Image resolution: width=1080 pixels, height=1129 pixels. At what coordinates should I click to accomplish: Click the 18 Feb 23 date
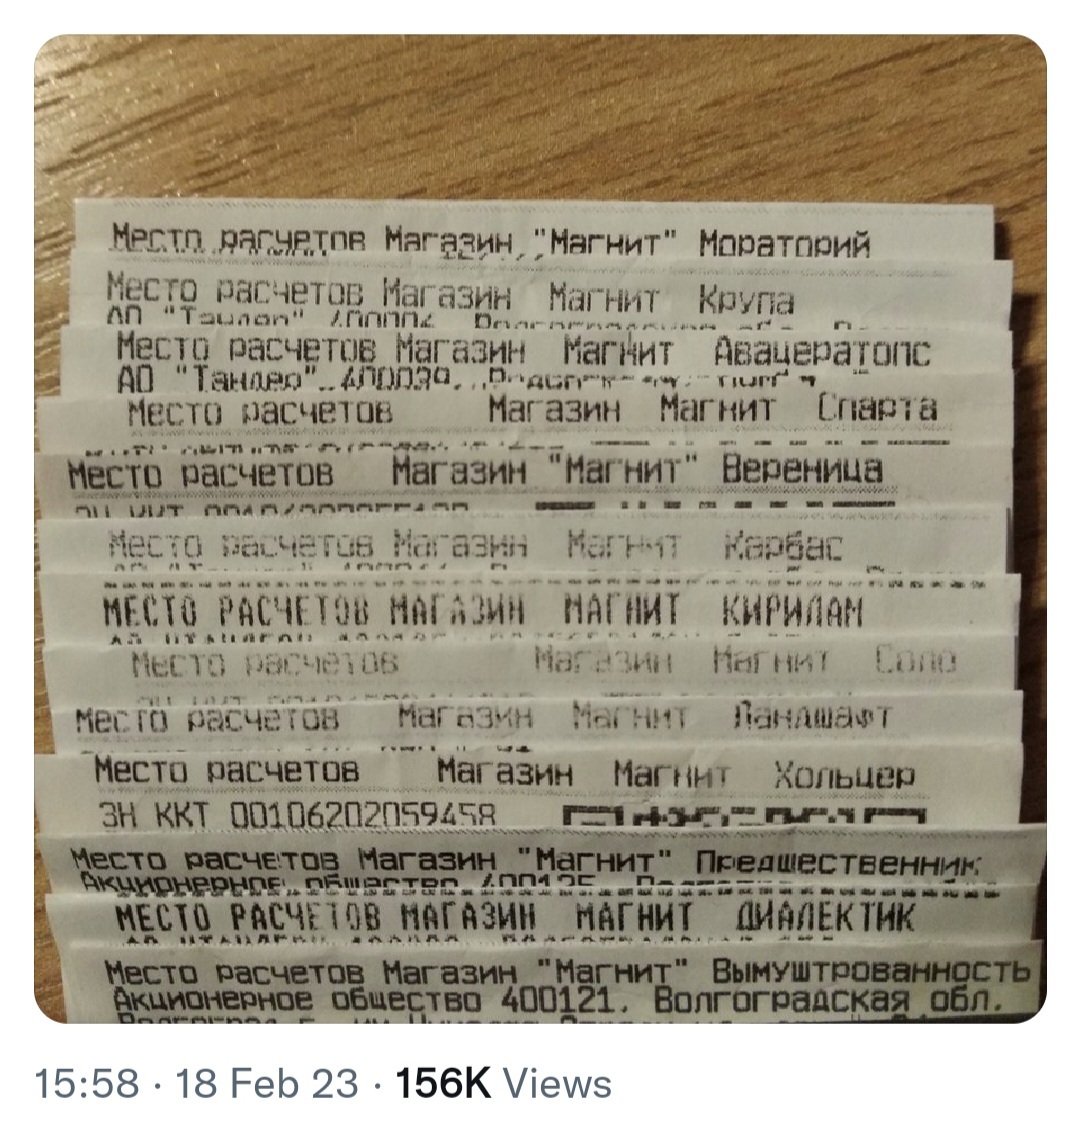[267, 1084]
